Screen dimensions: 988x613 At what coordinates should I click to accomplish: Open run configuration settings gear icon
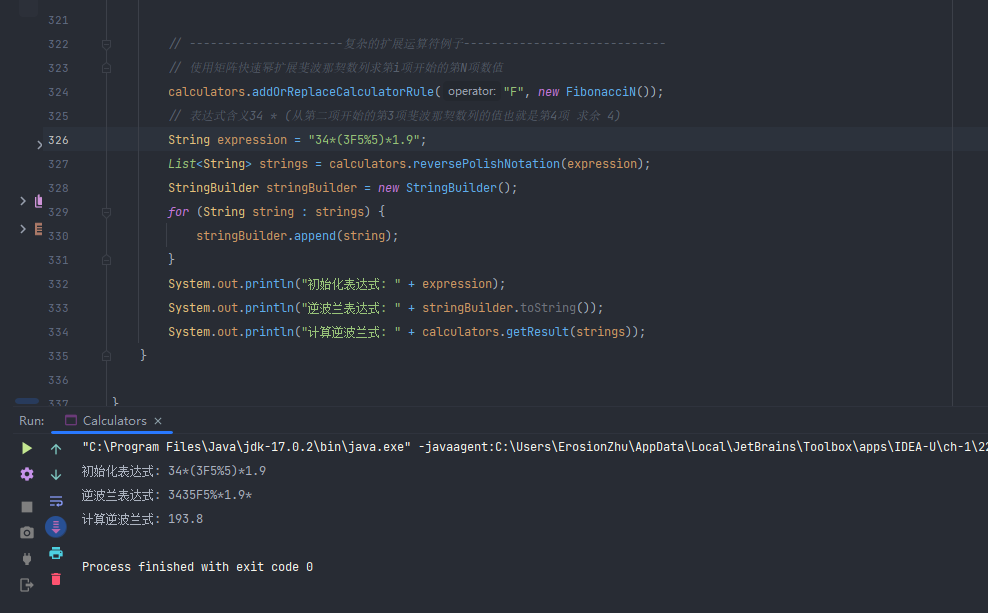point(27,474)
